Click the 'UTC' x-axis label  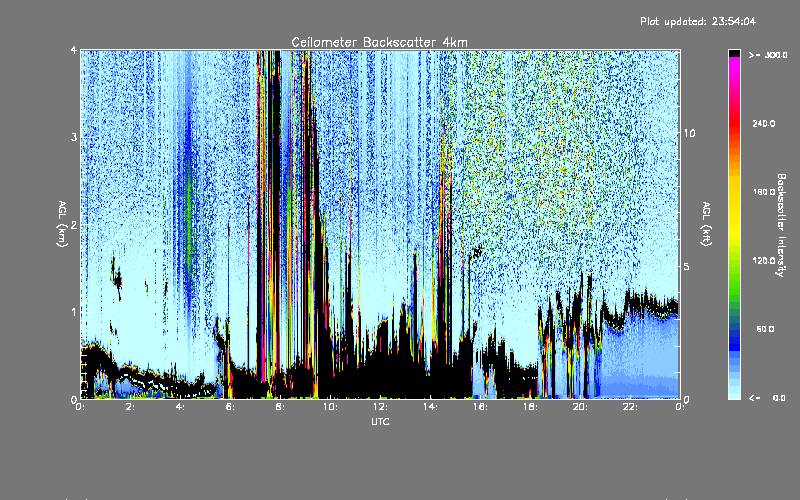click(x=380, y=421)
